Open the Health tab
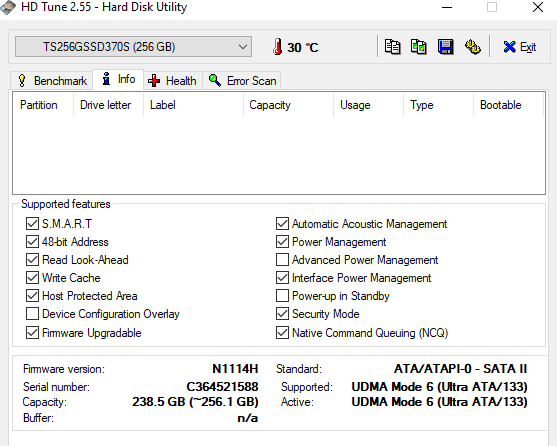 tap(173, 81)
